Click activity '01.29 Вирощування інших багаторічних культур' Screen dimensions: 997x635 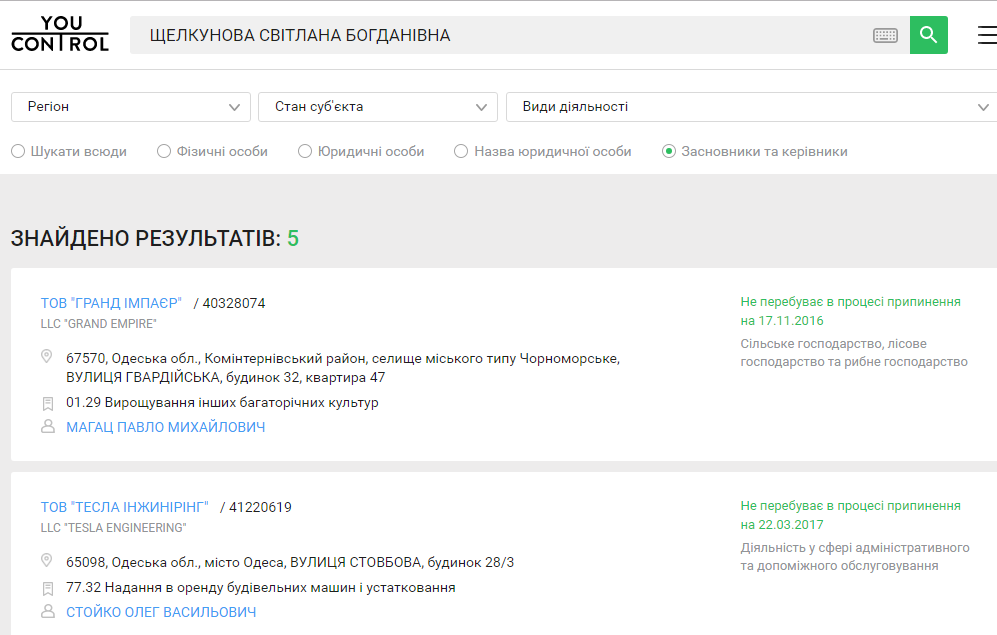(223, 402)
